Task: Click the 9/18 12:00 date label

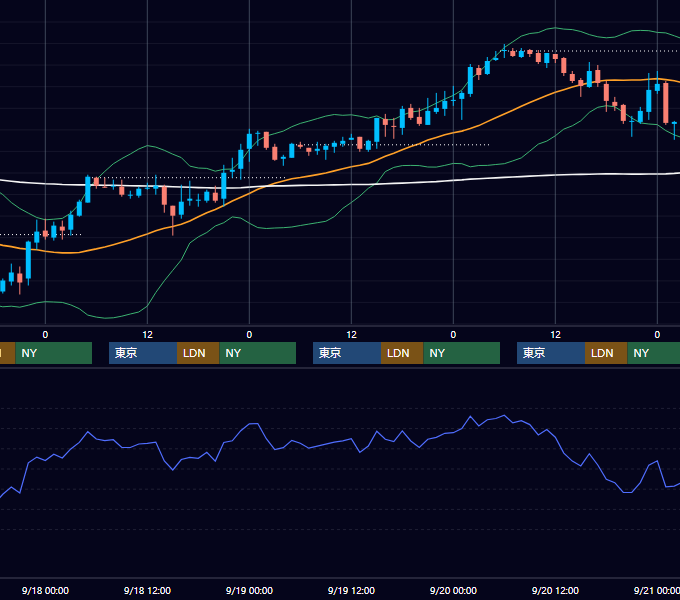Action: [x=147, y=590]
